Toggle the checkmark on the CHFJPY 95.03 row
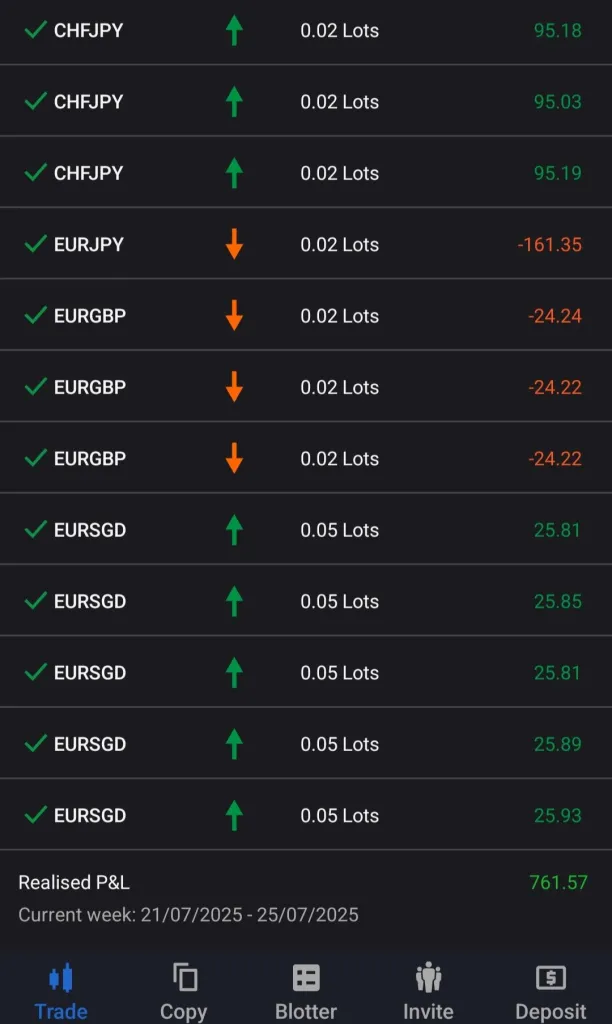 36,102
